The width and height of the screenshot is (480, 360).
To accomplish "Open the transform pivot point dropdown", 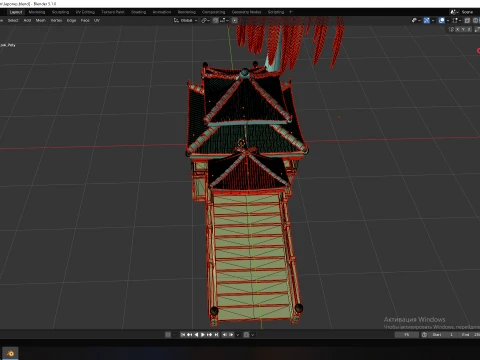I will (x=205, y=20).
